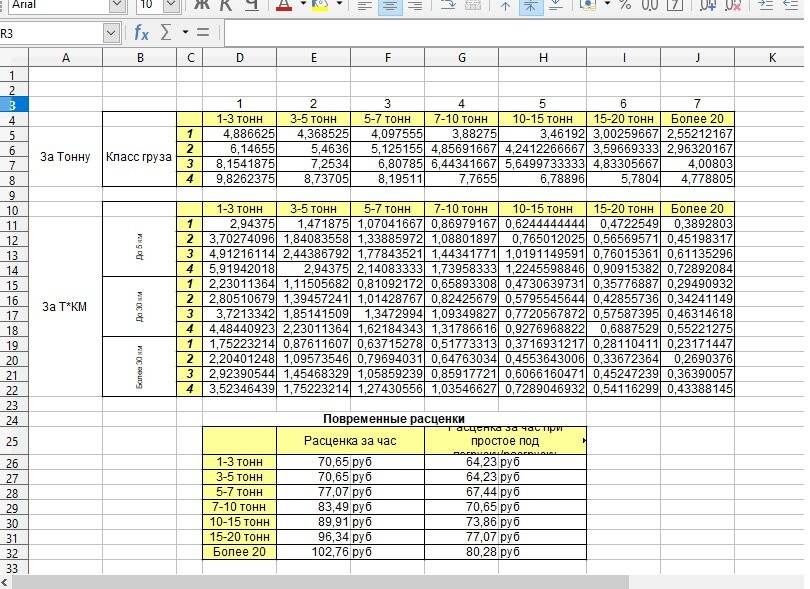This screenshot has width=810, height=589.
Task: Select the rotated "Более 30 км" cell
Action: 139,366
